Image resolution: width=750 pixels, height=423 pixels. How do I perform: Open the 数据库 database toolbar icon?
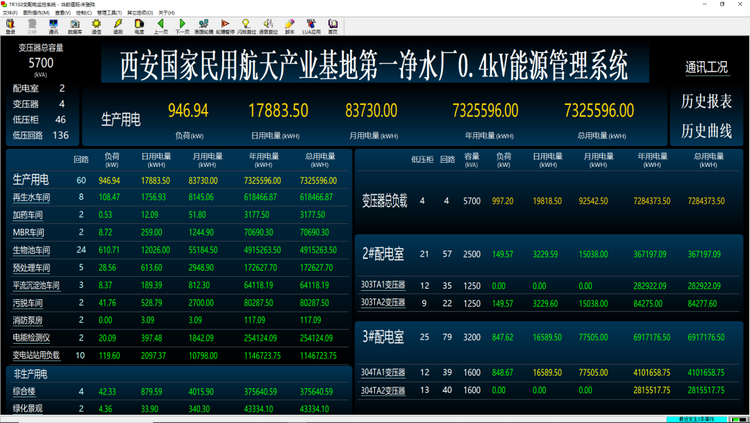pos(75,26)
